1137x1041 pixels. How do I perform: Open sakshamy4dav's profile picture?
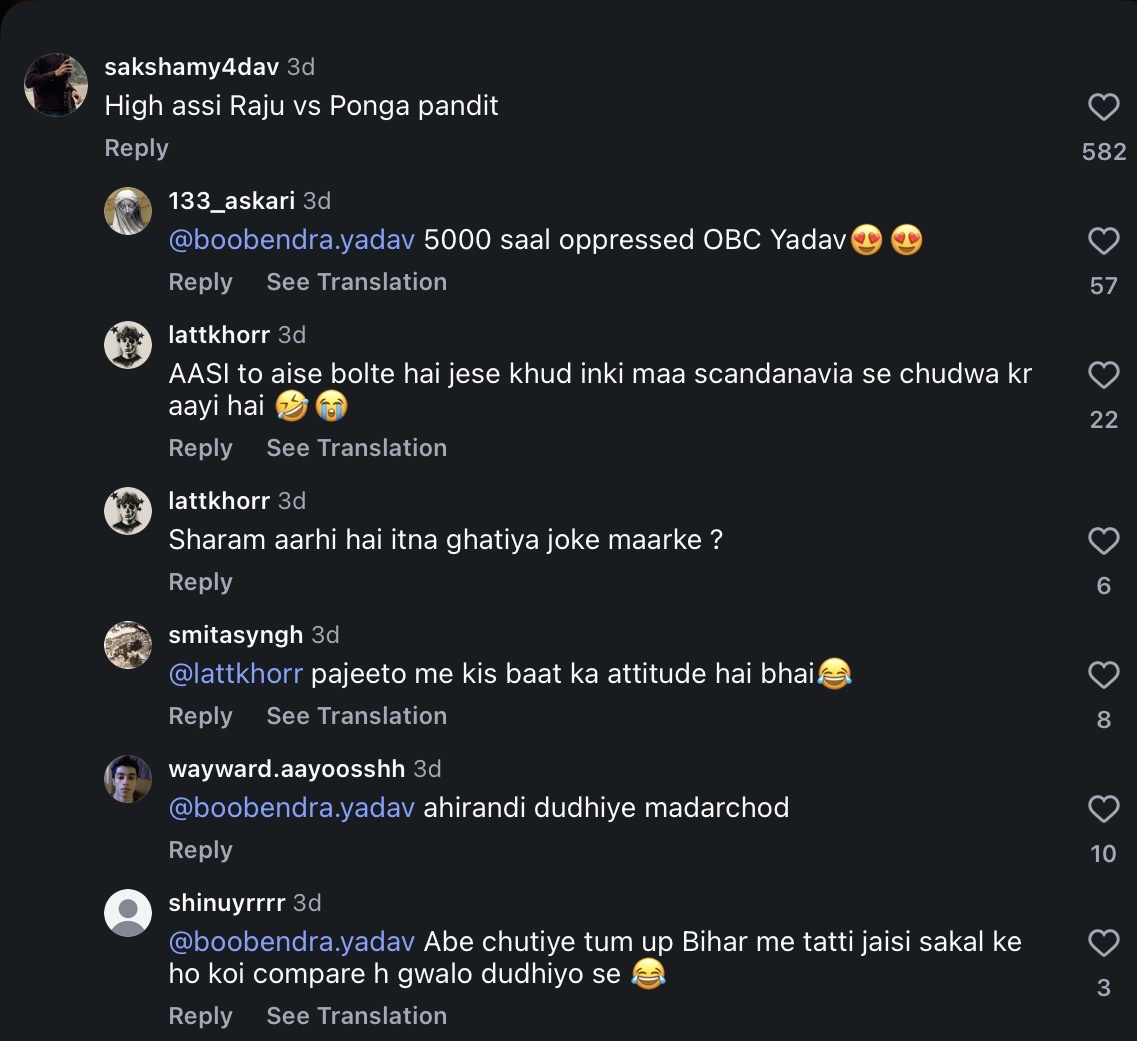[x=56, y=85]
